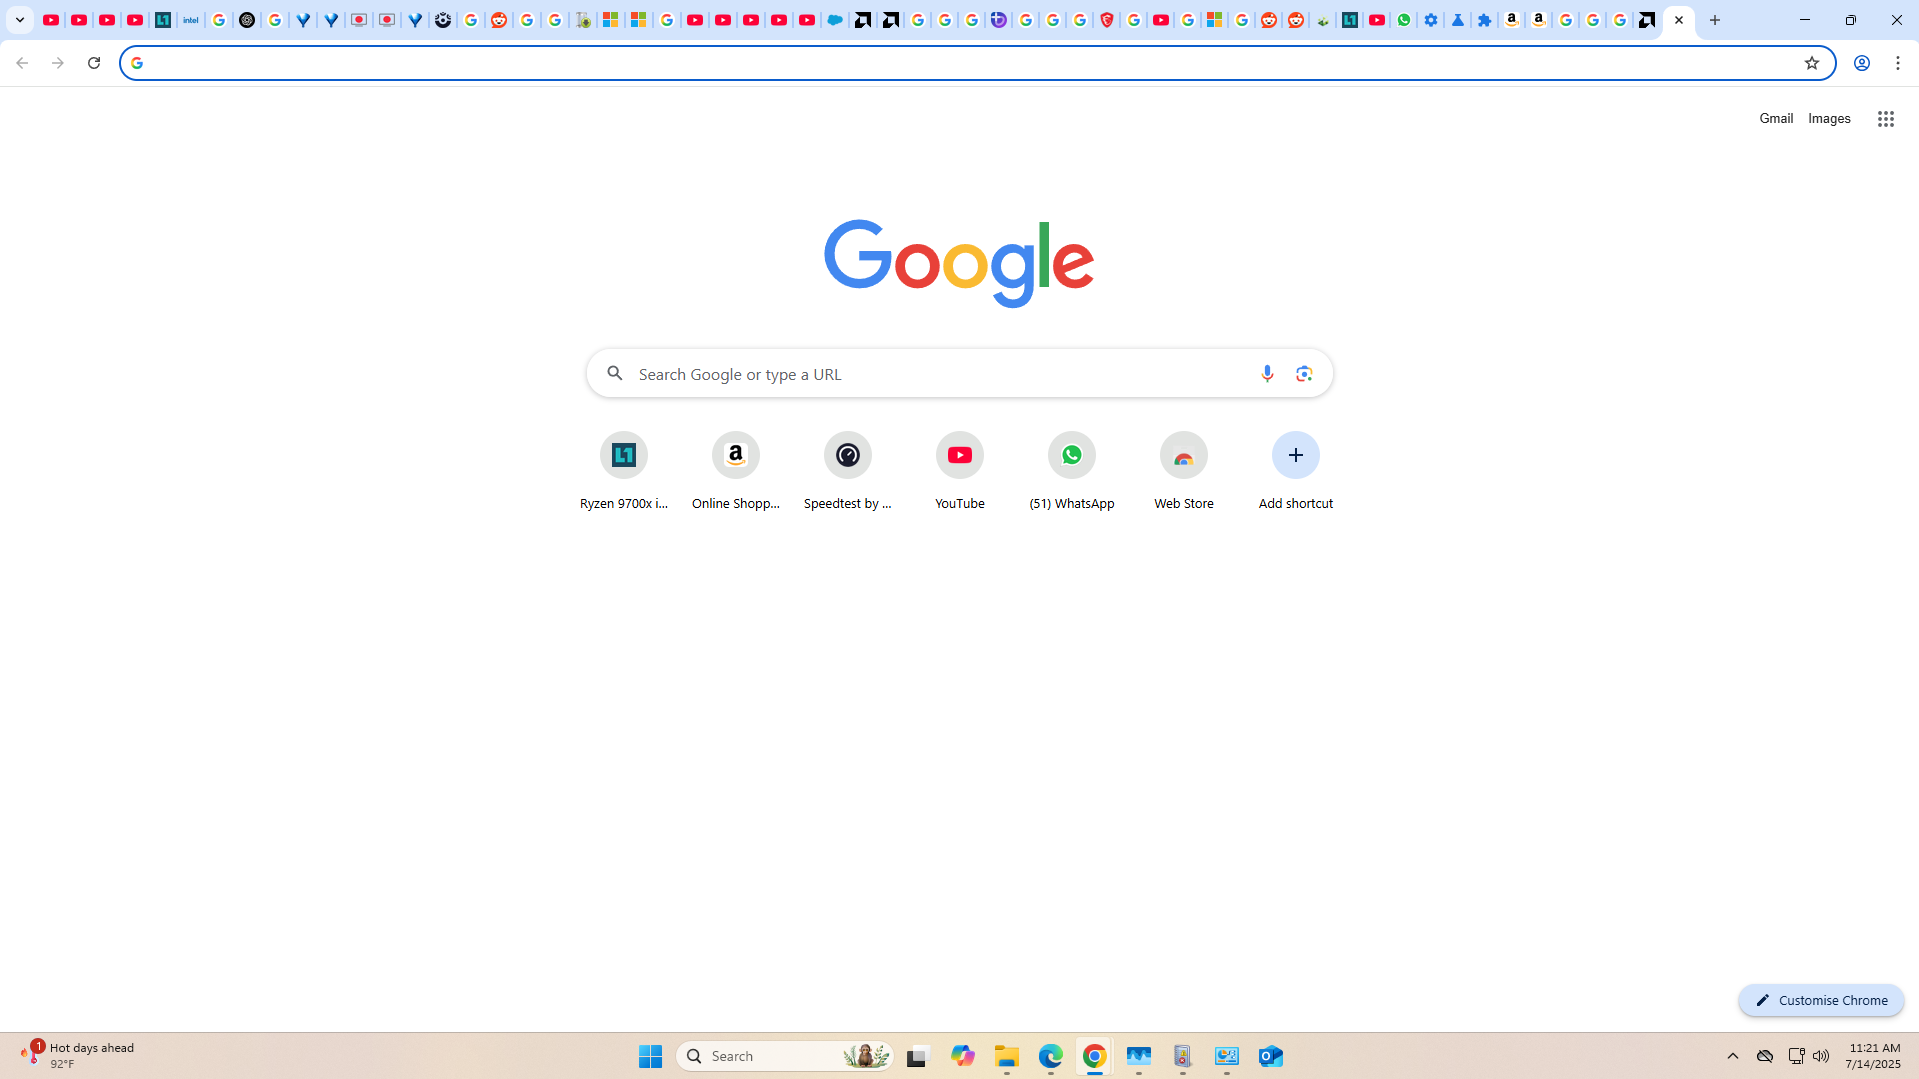
Task: Open Chrome three-dot menu
Action: pos(1898,63)
